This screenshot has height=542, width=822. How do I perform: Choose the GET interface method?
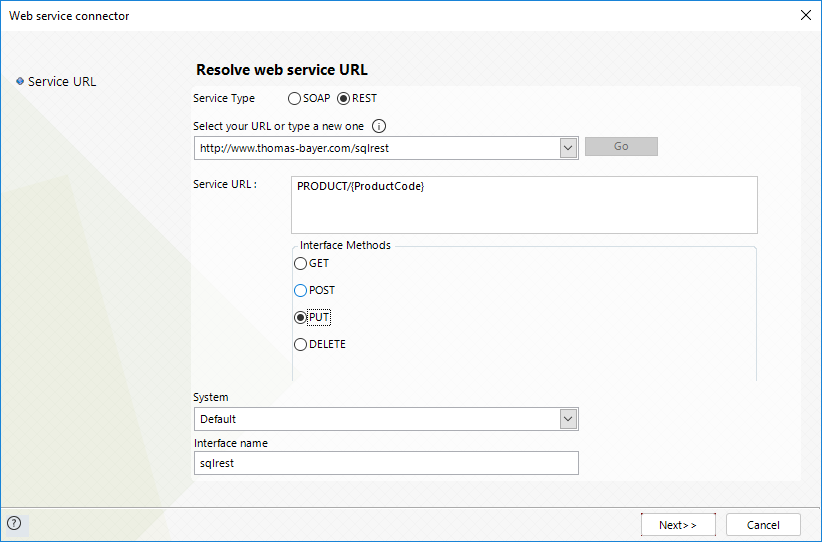click(x=311, y=263)
